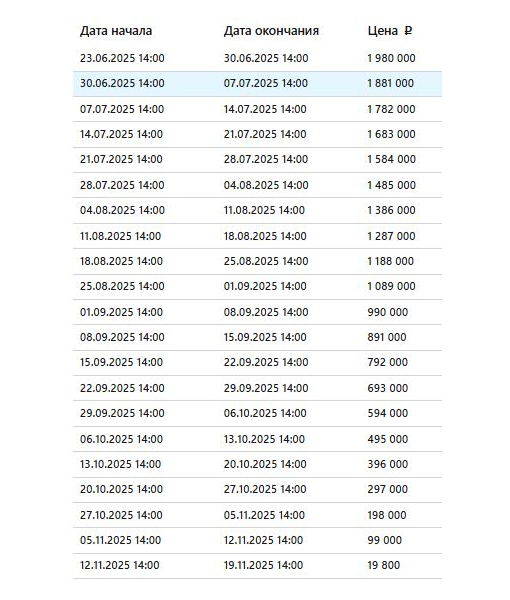Click the 'Дата окончания' column header
Viewport: 510px width, 600px height.
271,31
